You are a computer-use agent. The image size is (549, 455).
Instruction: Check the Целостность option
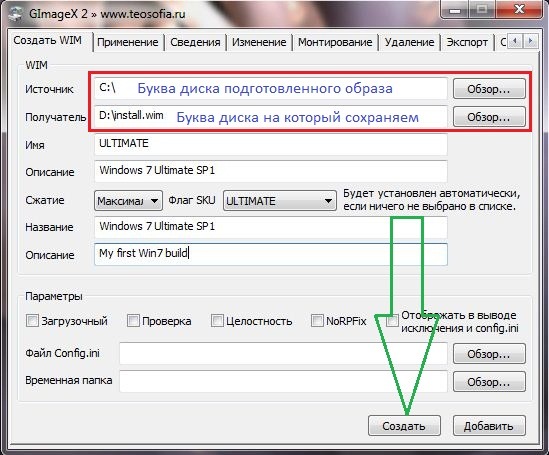(217, 320)
